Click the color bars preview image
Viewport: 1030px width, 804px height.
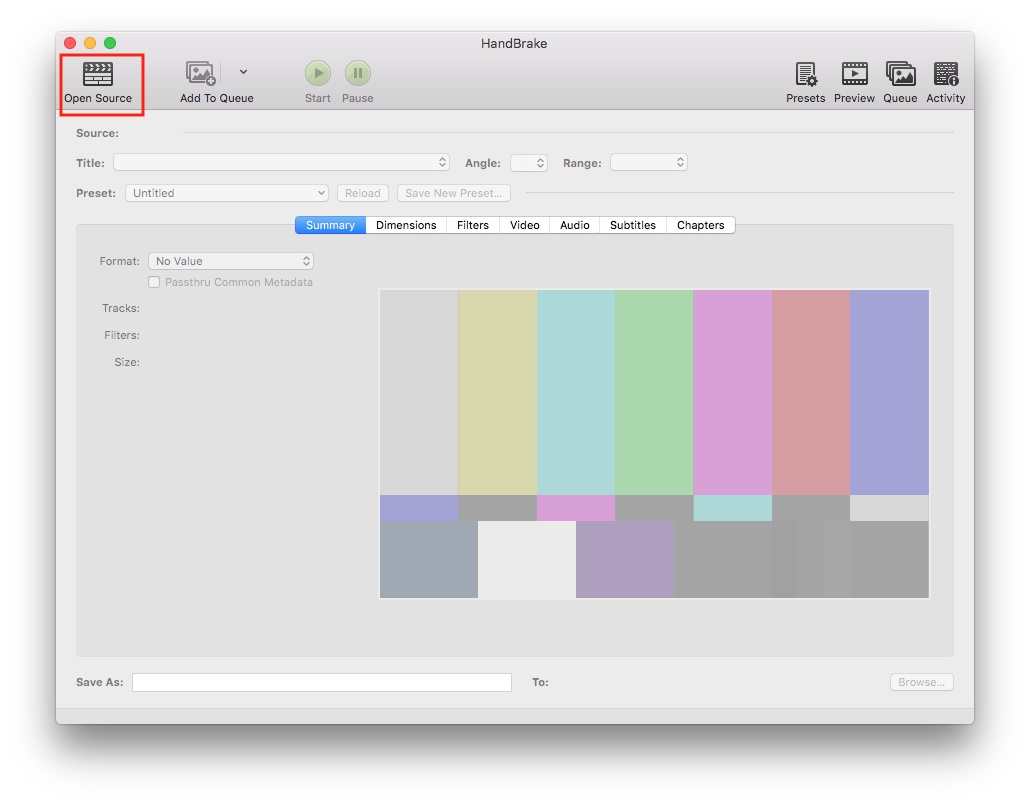tap(654, 444)
